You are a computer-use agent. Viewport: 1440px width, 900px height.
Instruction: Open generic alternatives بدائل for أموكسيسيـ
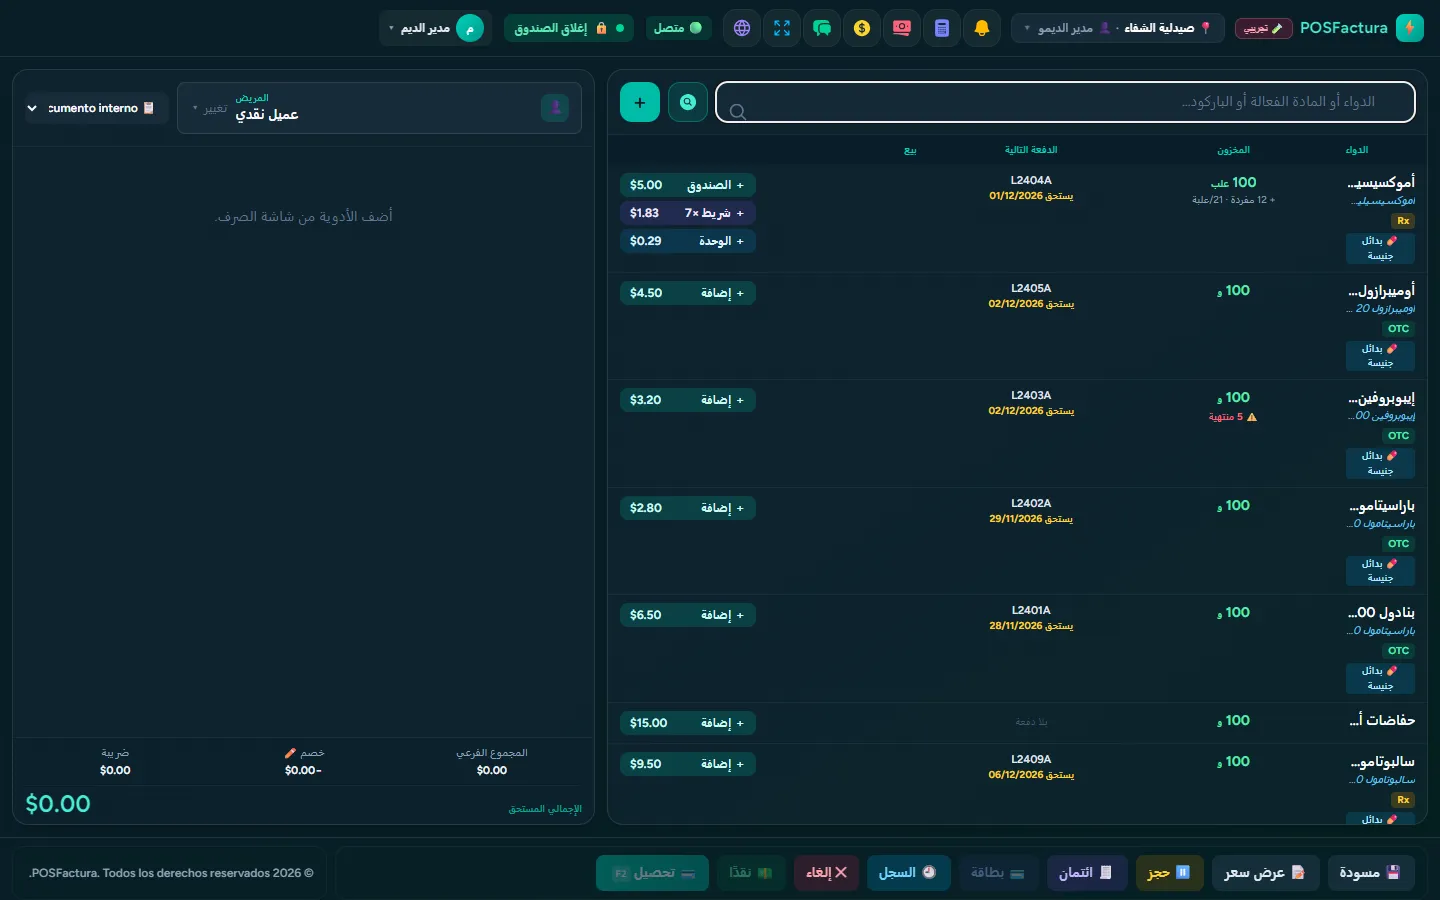pyautogui.click(x=1380, y=248)
